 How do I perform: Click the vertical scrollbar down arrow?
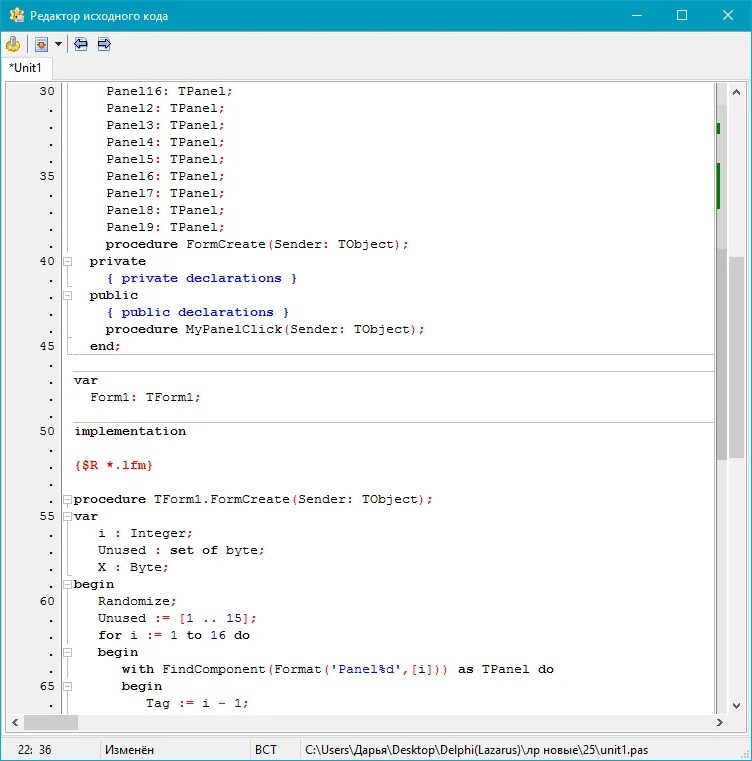736,705
